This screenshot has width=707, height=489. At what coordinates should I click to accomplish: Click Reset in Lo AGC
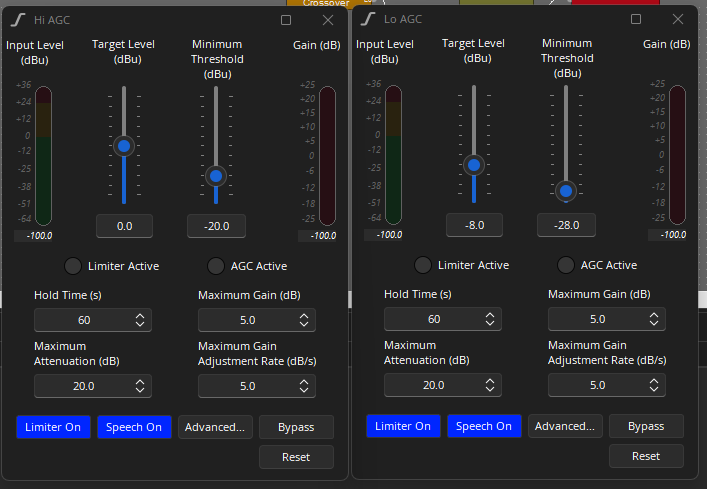tap(646, 456)
